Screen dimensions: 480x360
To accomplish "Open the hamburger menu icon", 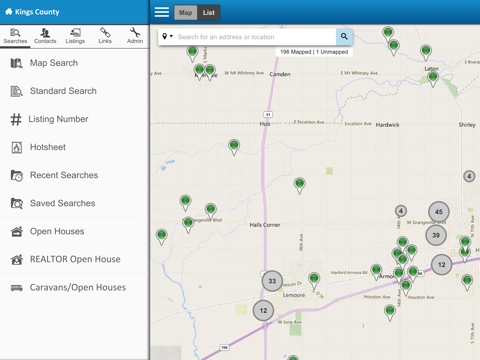I will [x=162, y=12].
